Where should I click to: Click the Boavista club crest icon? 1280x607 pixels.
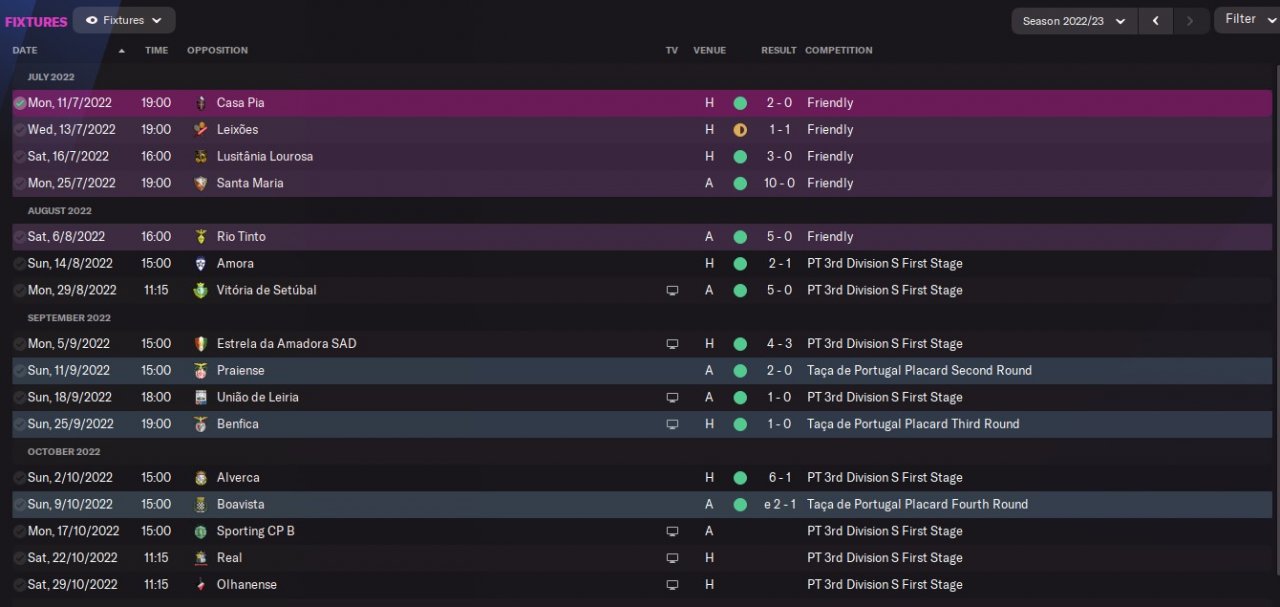point(201,504)
